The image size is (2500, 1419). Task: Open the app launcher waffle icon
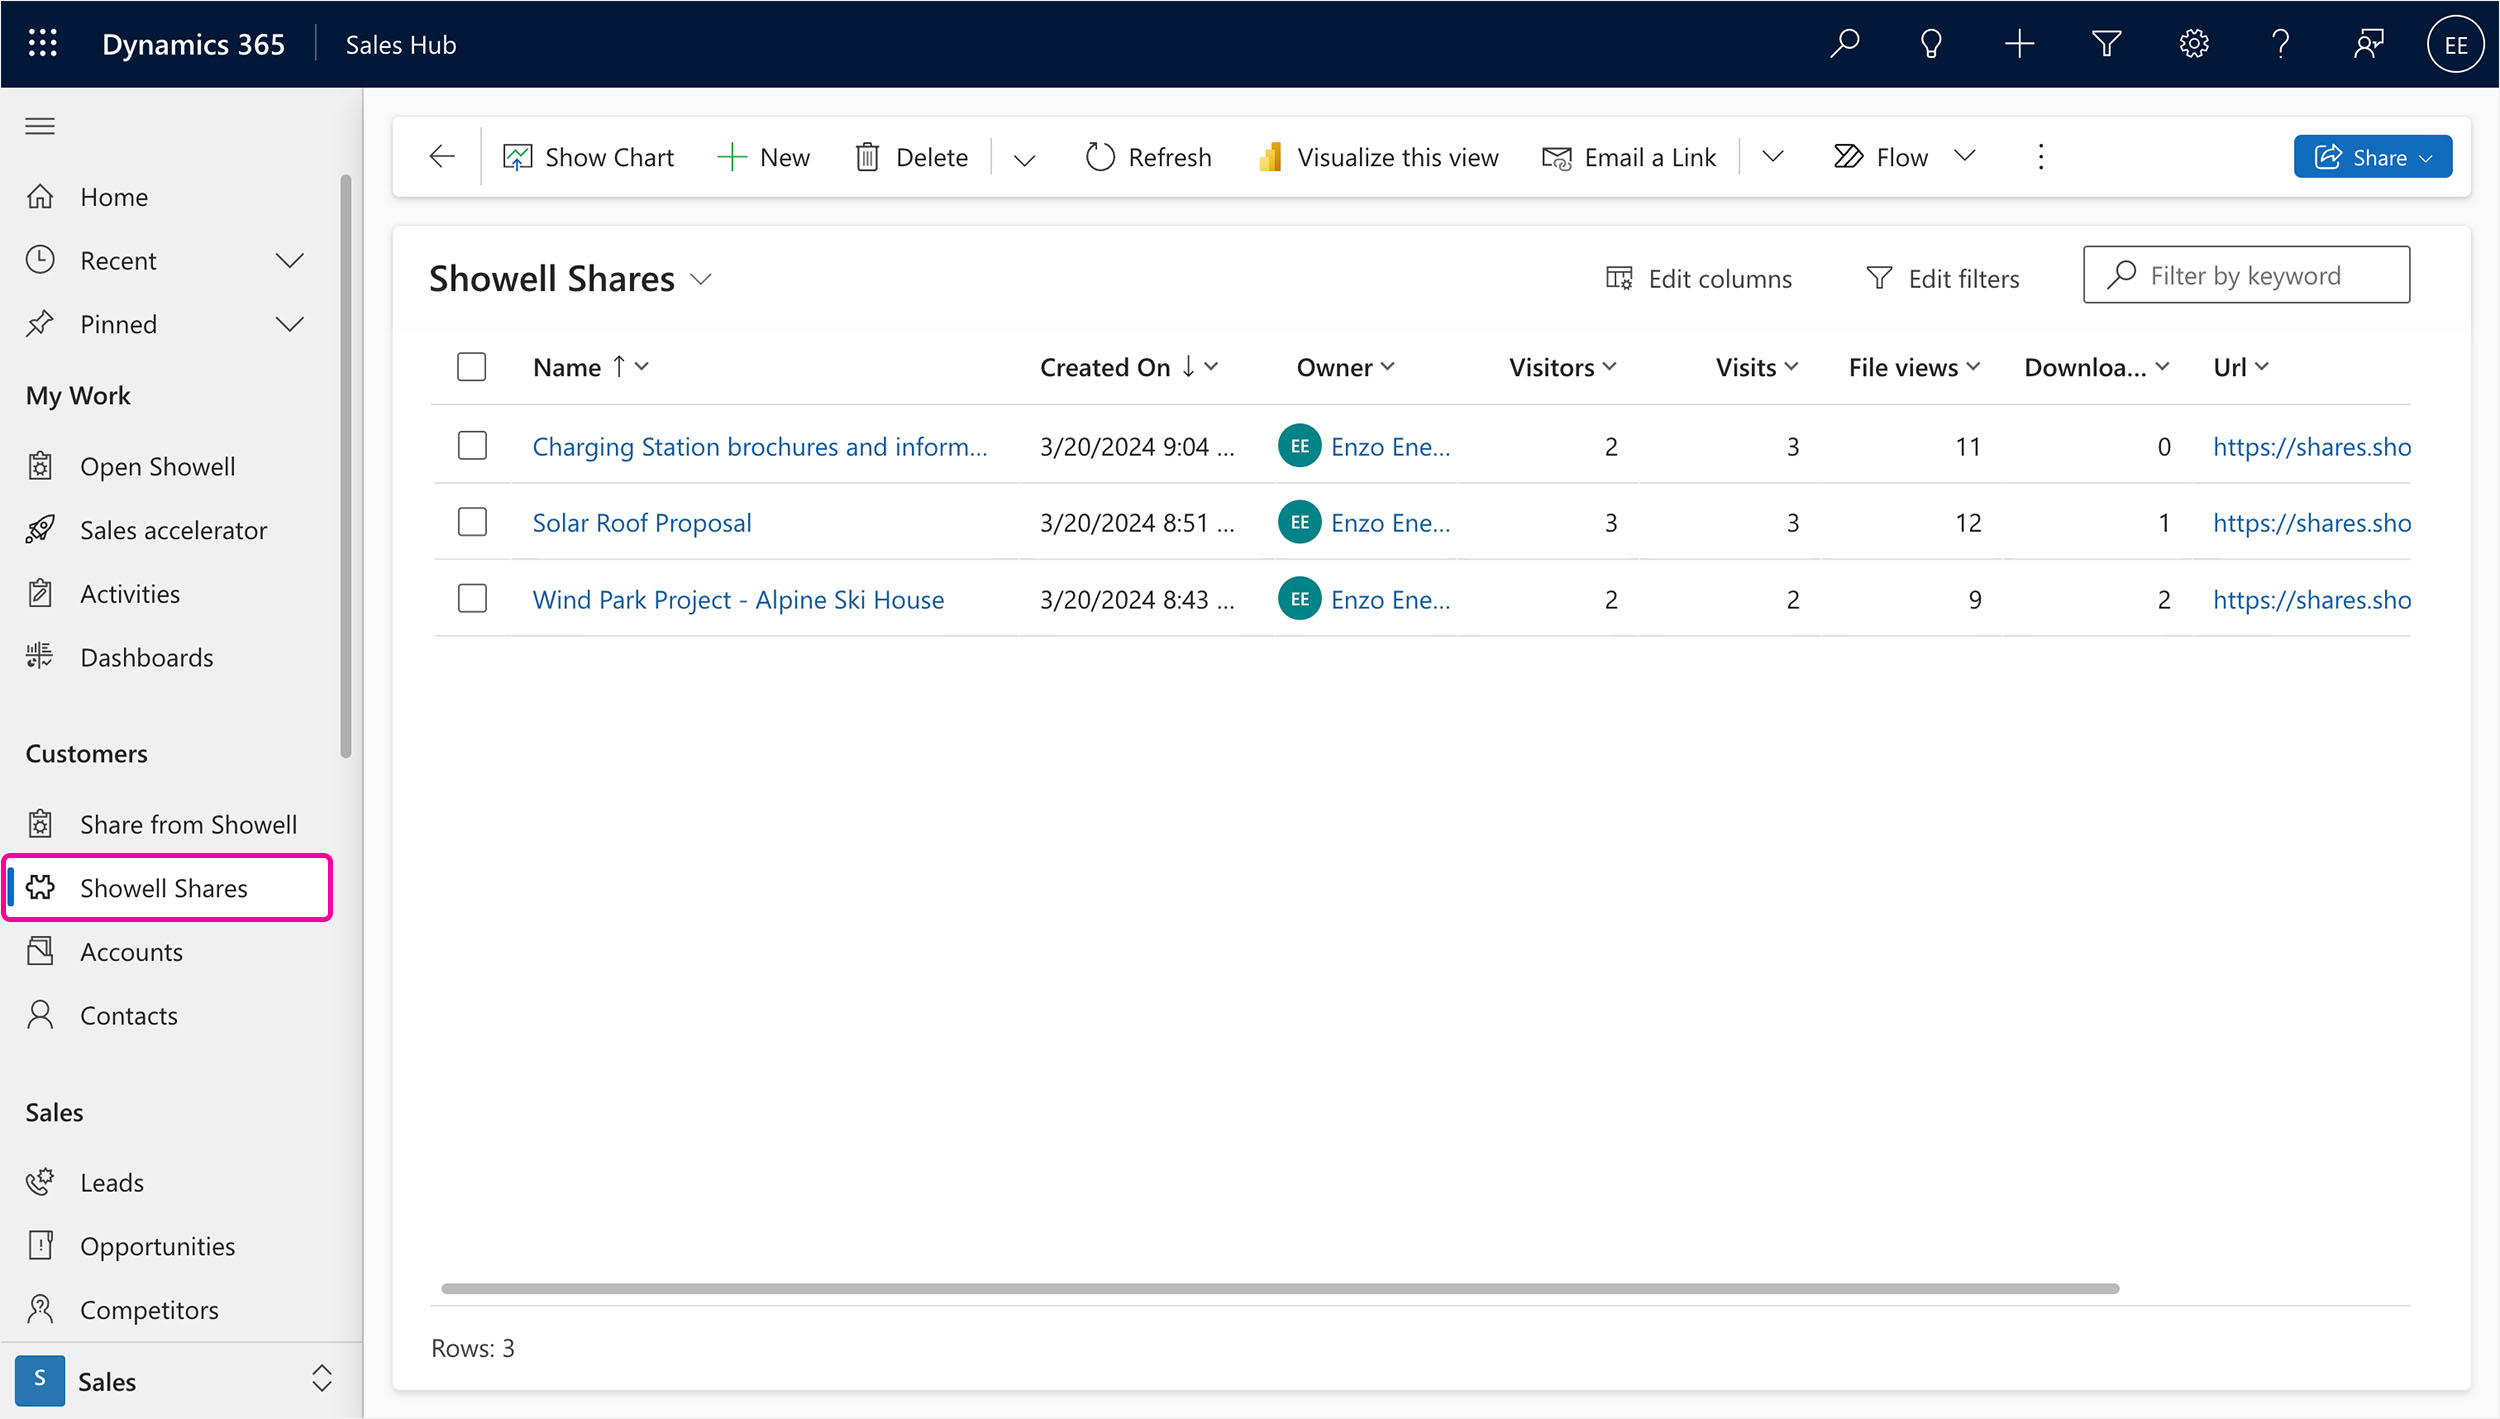tap(42, 44)
